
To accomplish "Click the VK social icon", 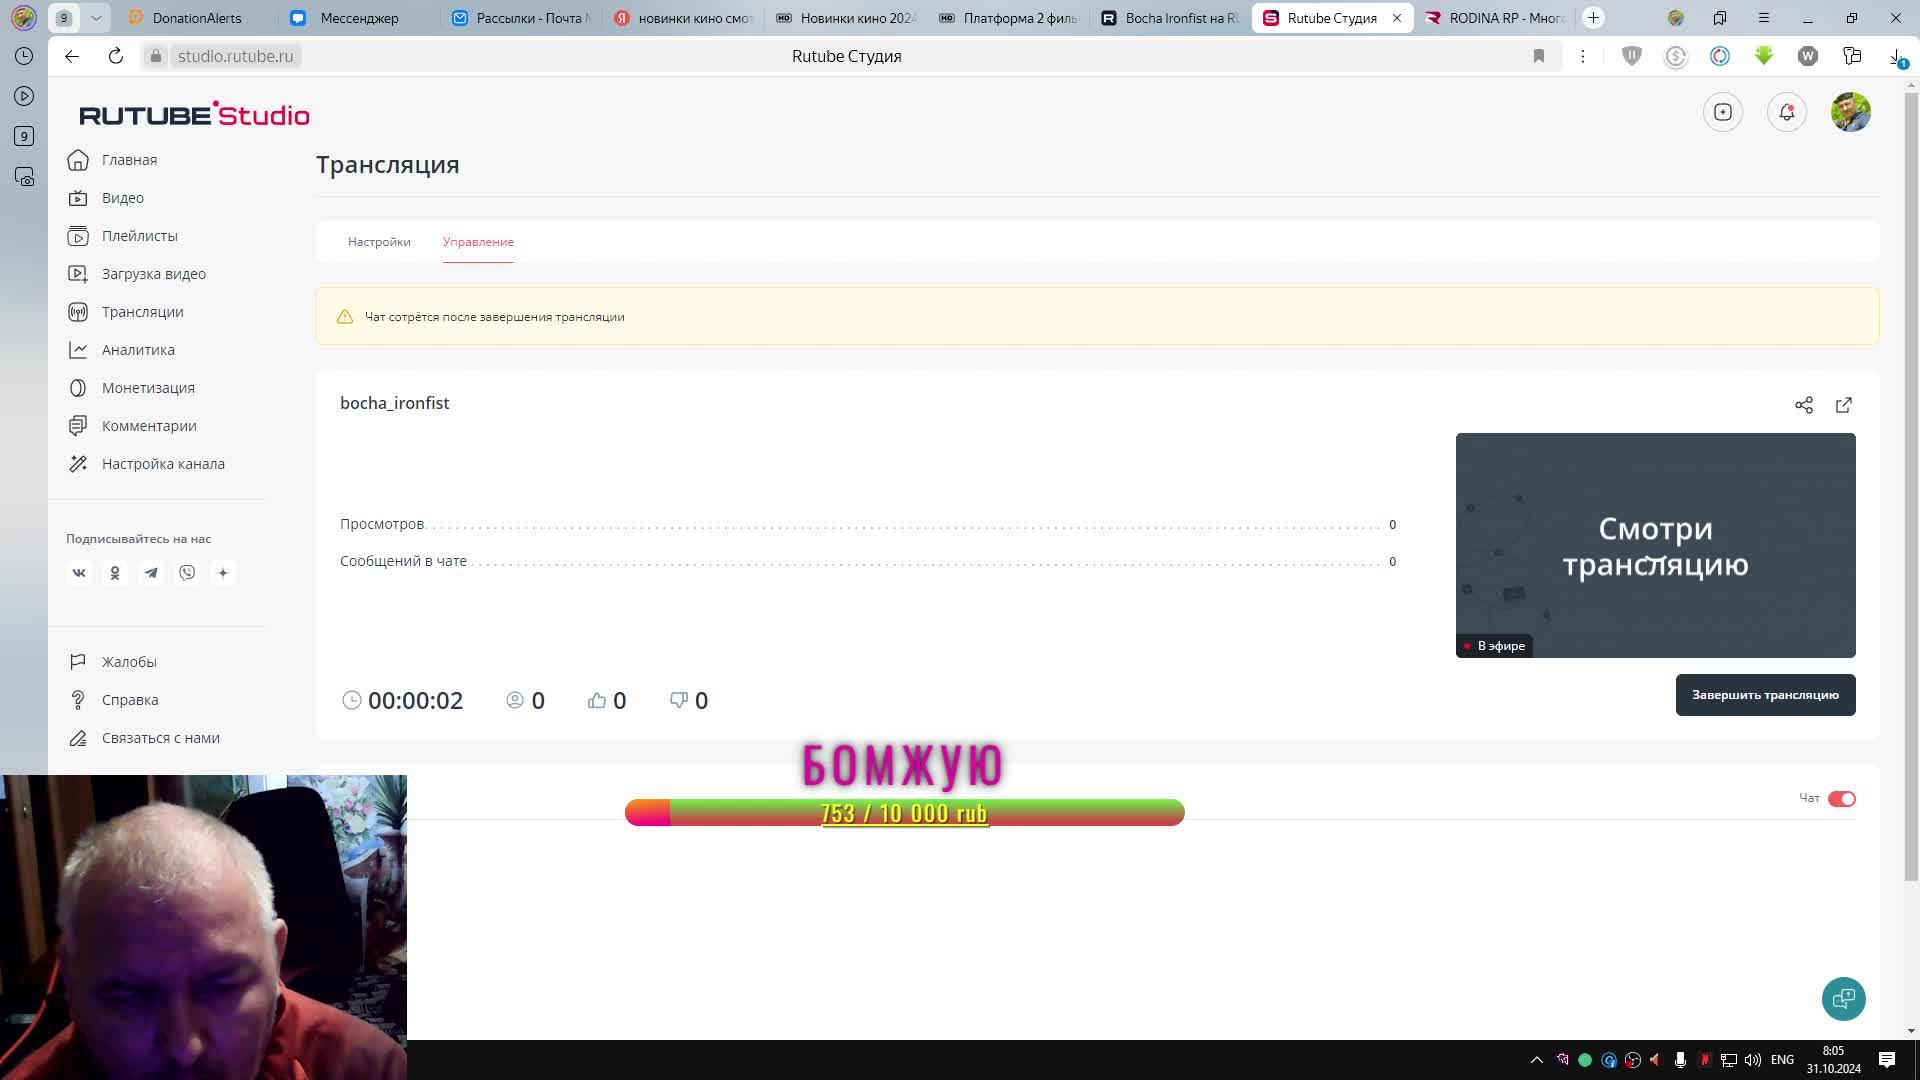I will point(79,573).
